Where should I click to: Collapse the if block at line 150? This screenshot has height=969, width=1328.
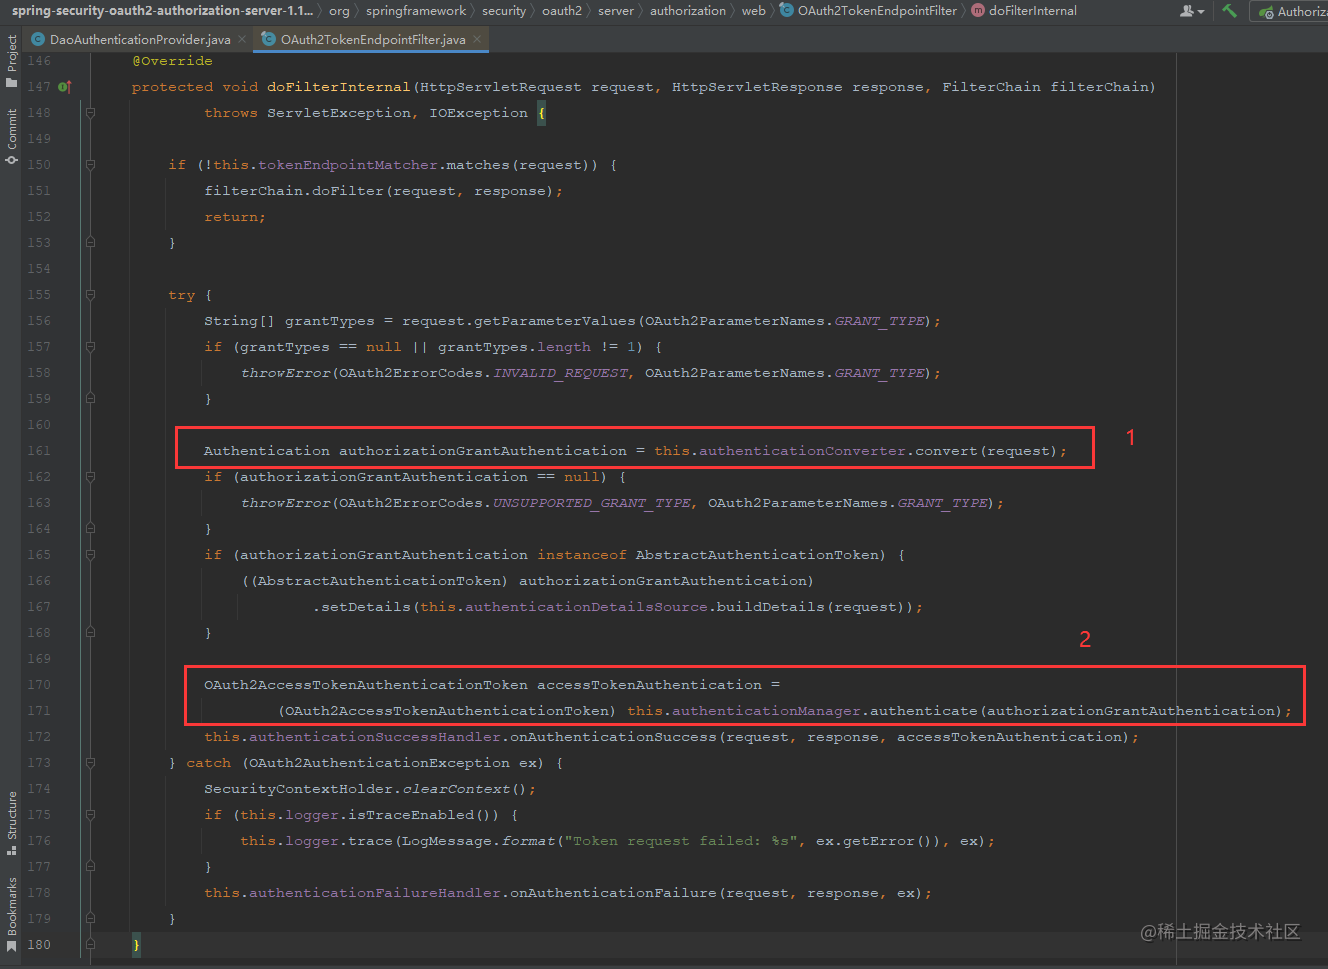tap(90, 165)
